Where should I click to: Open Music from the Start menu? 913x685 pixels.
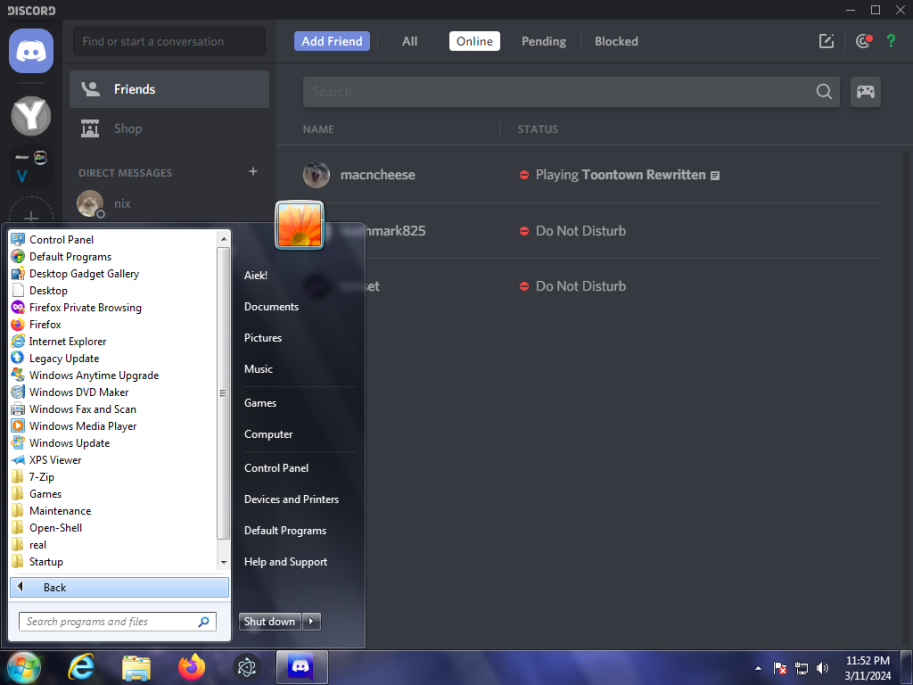click(258, 369)
